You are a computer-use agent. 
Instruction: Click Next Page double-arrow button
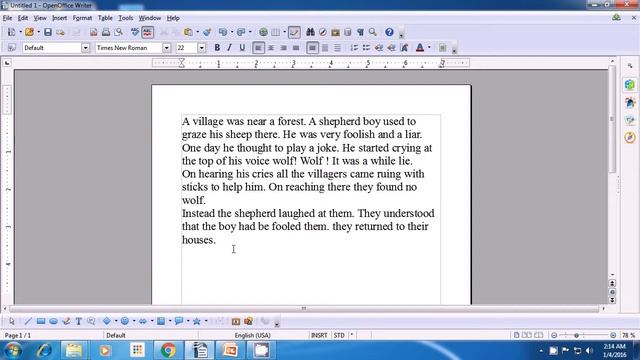click(612, 300)
